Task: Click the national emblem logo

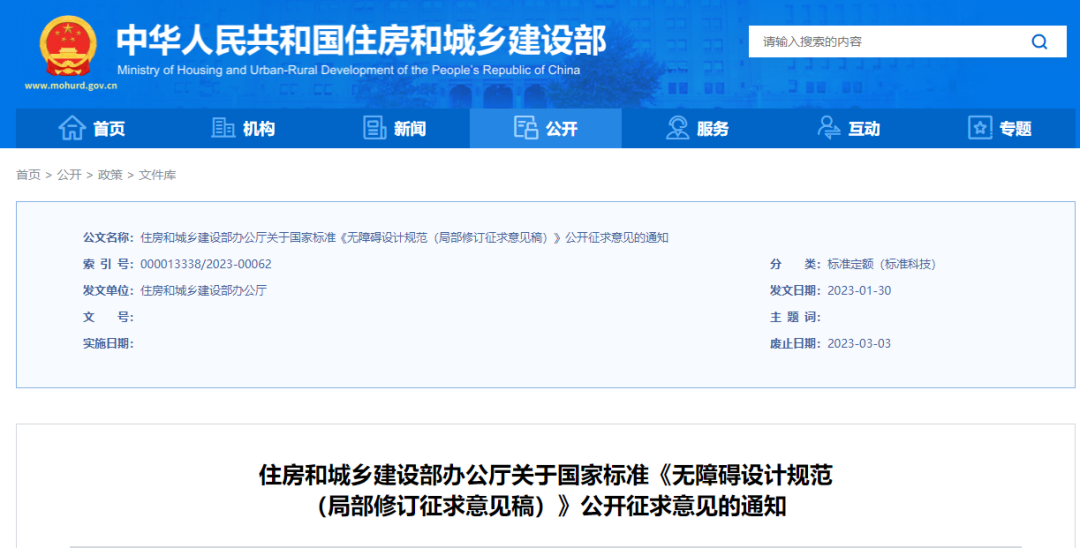Action: click(x=68, y=46)
